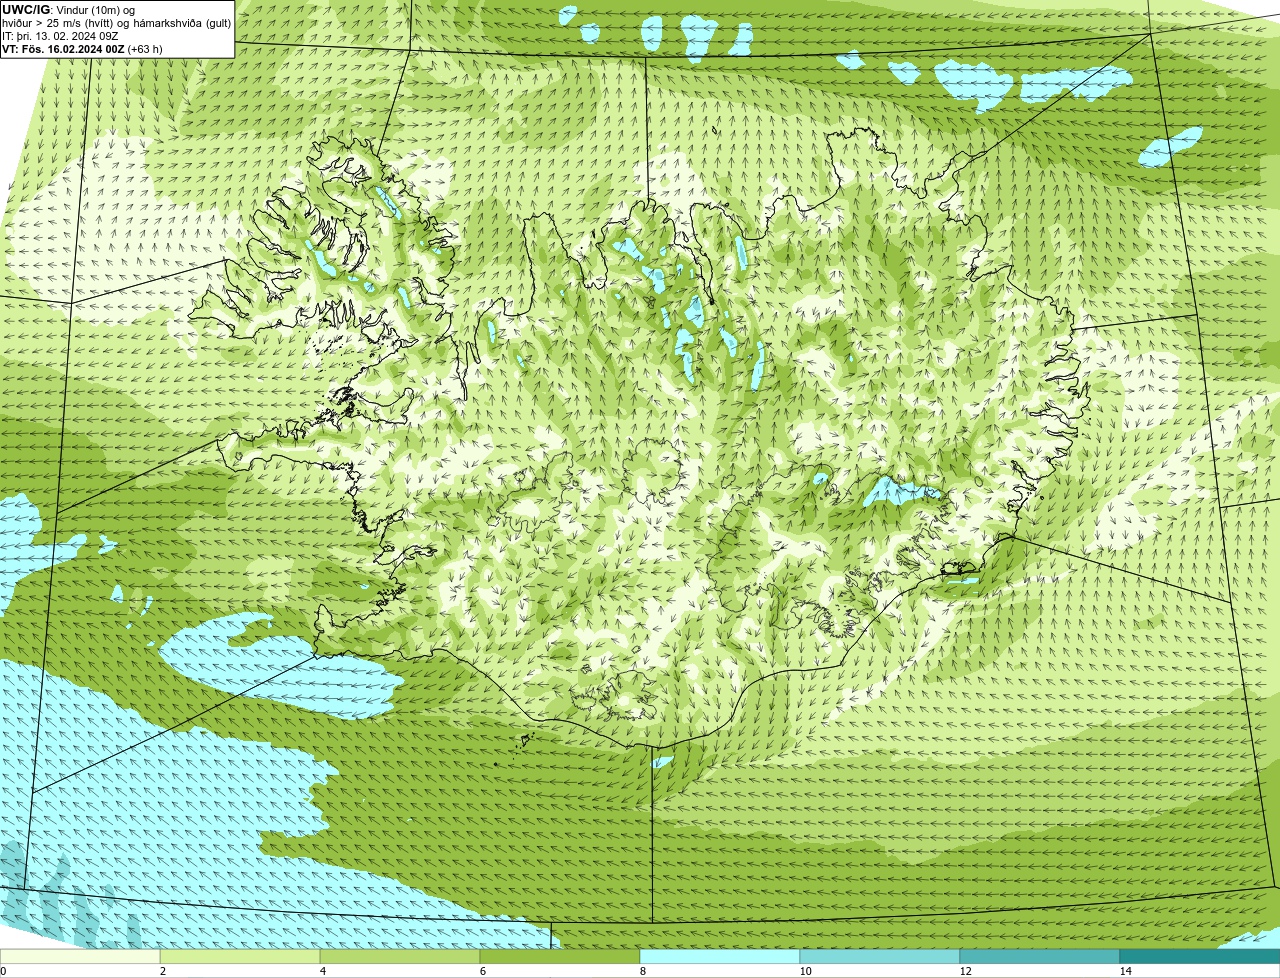Pick the medium green 4–6 m/s color bar segment

(400, 957)
